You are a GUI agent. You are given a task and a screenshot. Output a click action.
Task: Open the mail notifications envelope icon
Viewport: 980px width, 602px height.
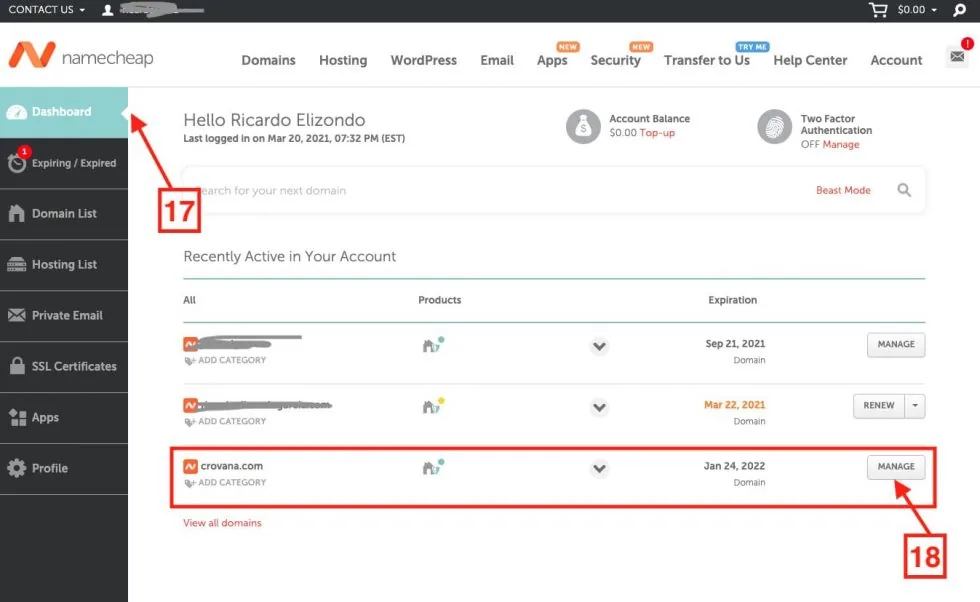957,57
